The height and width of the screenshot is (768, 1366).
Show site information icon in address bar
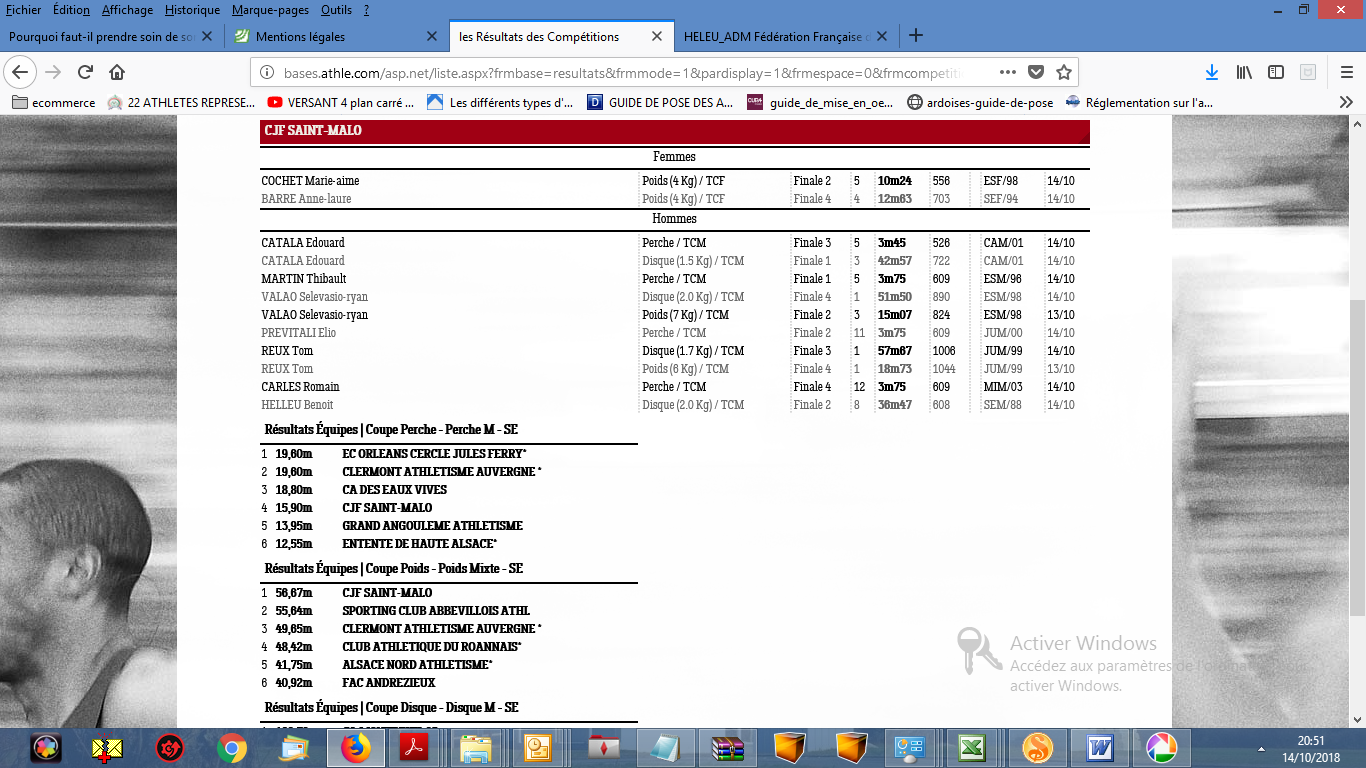[x=267, y=73]
